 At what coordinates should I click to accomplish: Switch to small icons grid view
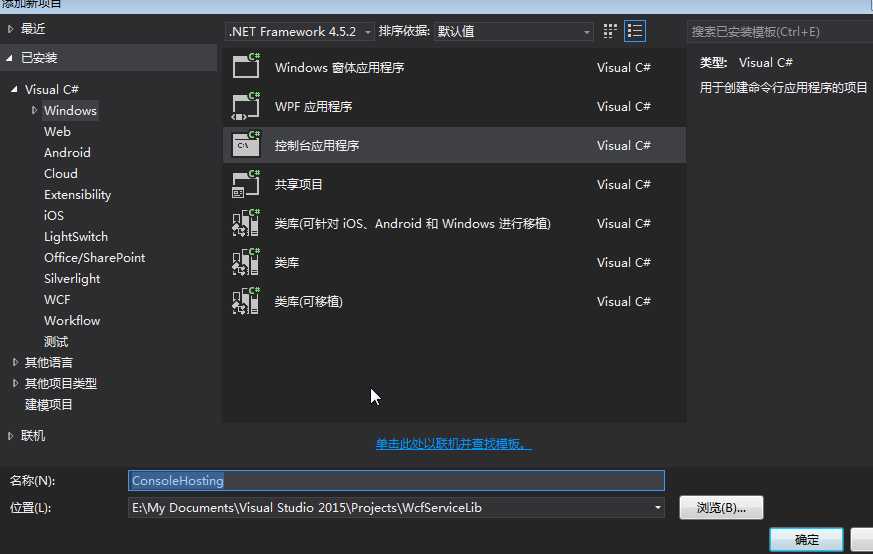point(610,31)
